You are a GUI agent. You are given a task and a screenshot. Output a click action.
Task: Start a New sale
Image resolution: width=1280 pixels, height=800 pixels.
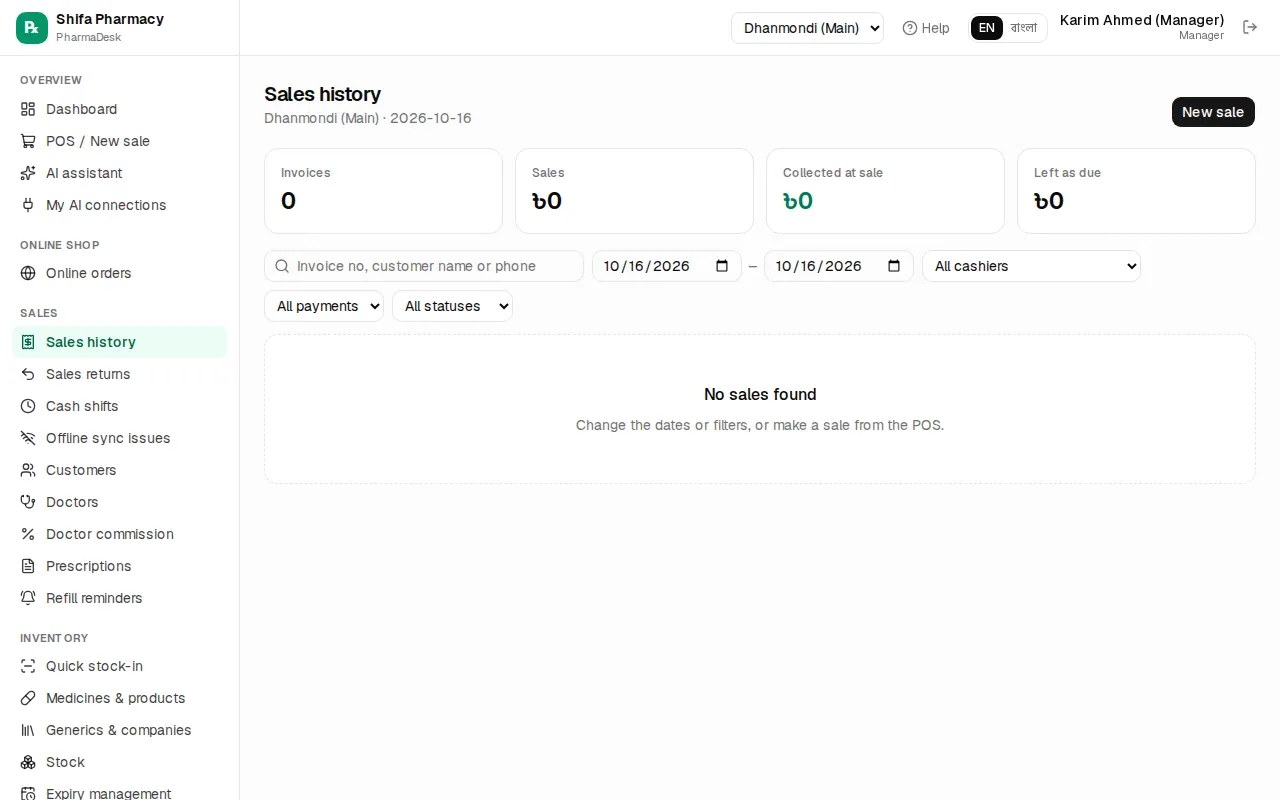tap(1213, 112)
